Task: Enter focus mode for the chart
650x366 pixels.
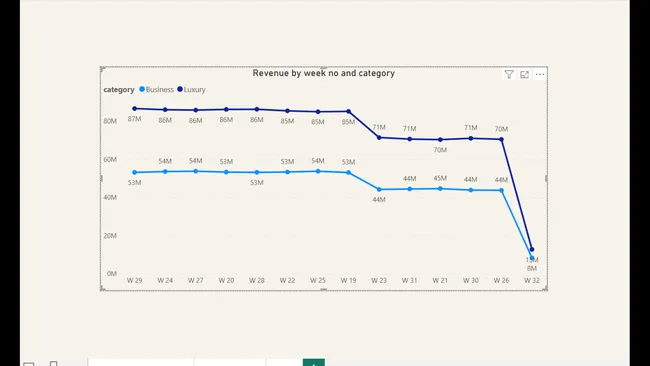Action: point(524,74)
